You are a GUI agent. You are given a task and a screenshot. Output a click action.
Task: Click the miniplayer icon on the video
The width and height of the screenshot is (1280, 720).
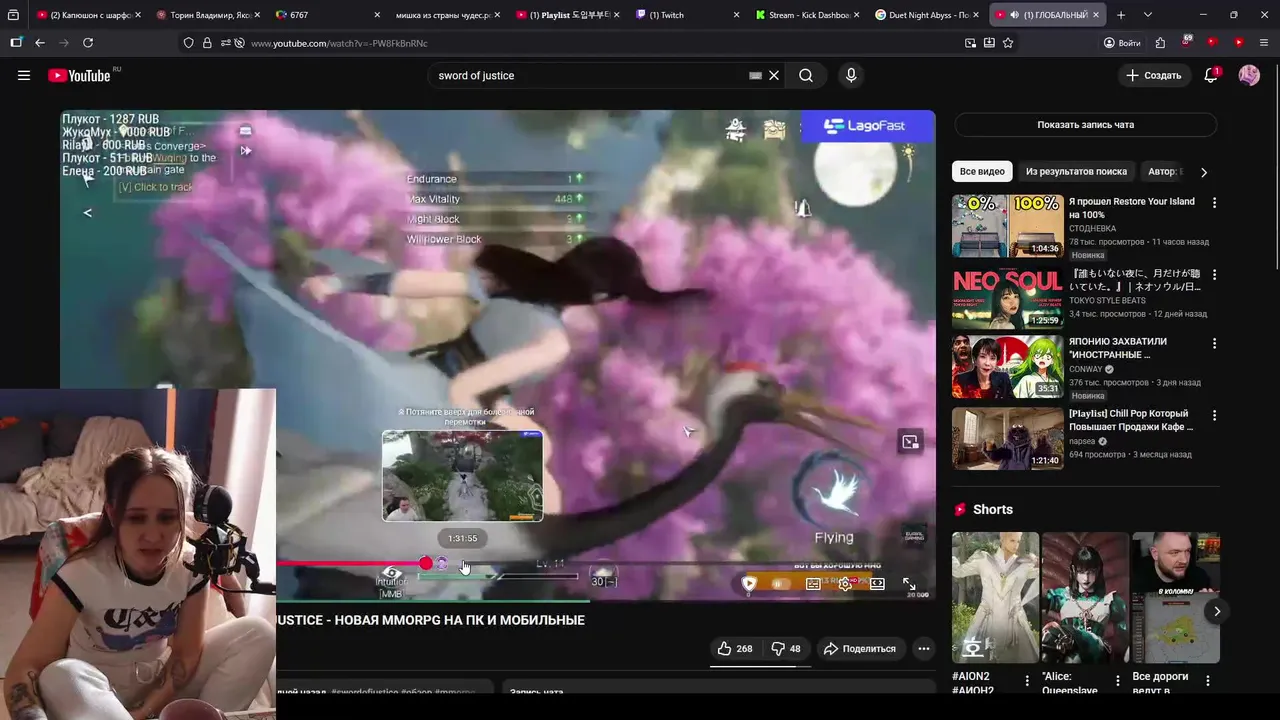(910, 442)
